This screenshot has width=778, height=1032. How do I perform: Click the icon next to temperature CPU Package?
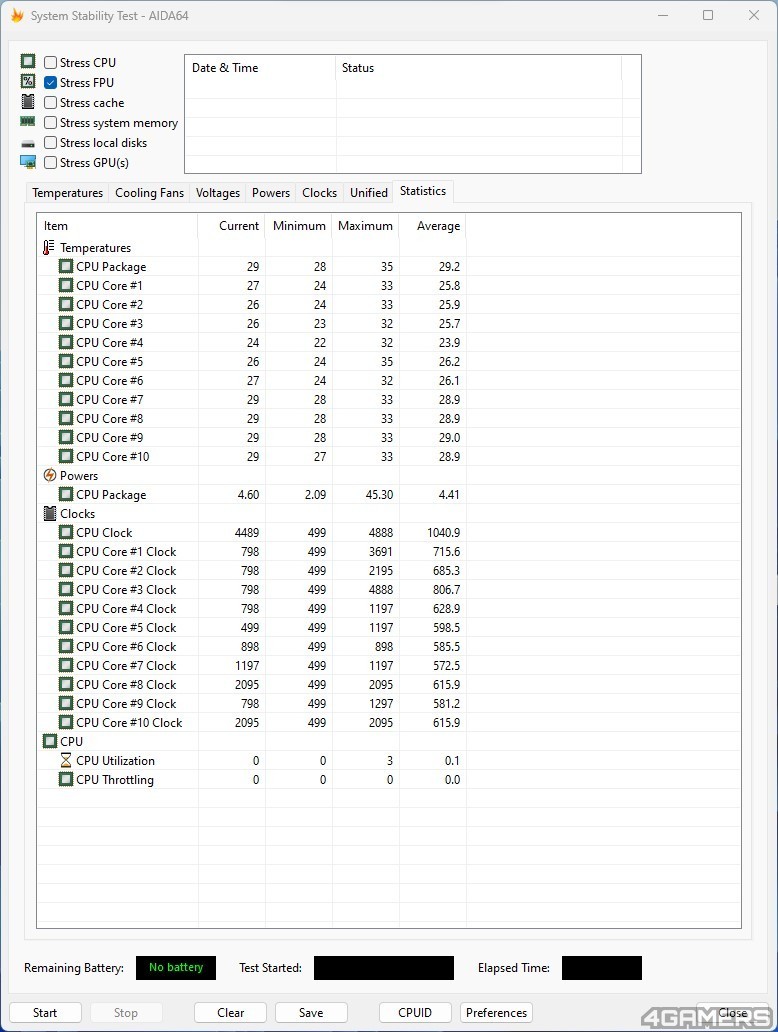coord(66,266)
